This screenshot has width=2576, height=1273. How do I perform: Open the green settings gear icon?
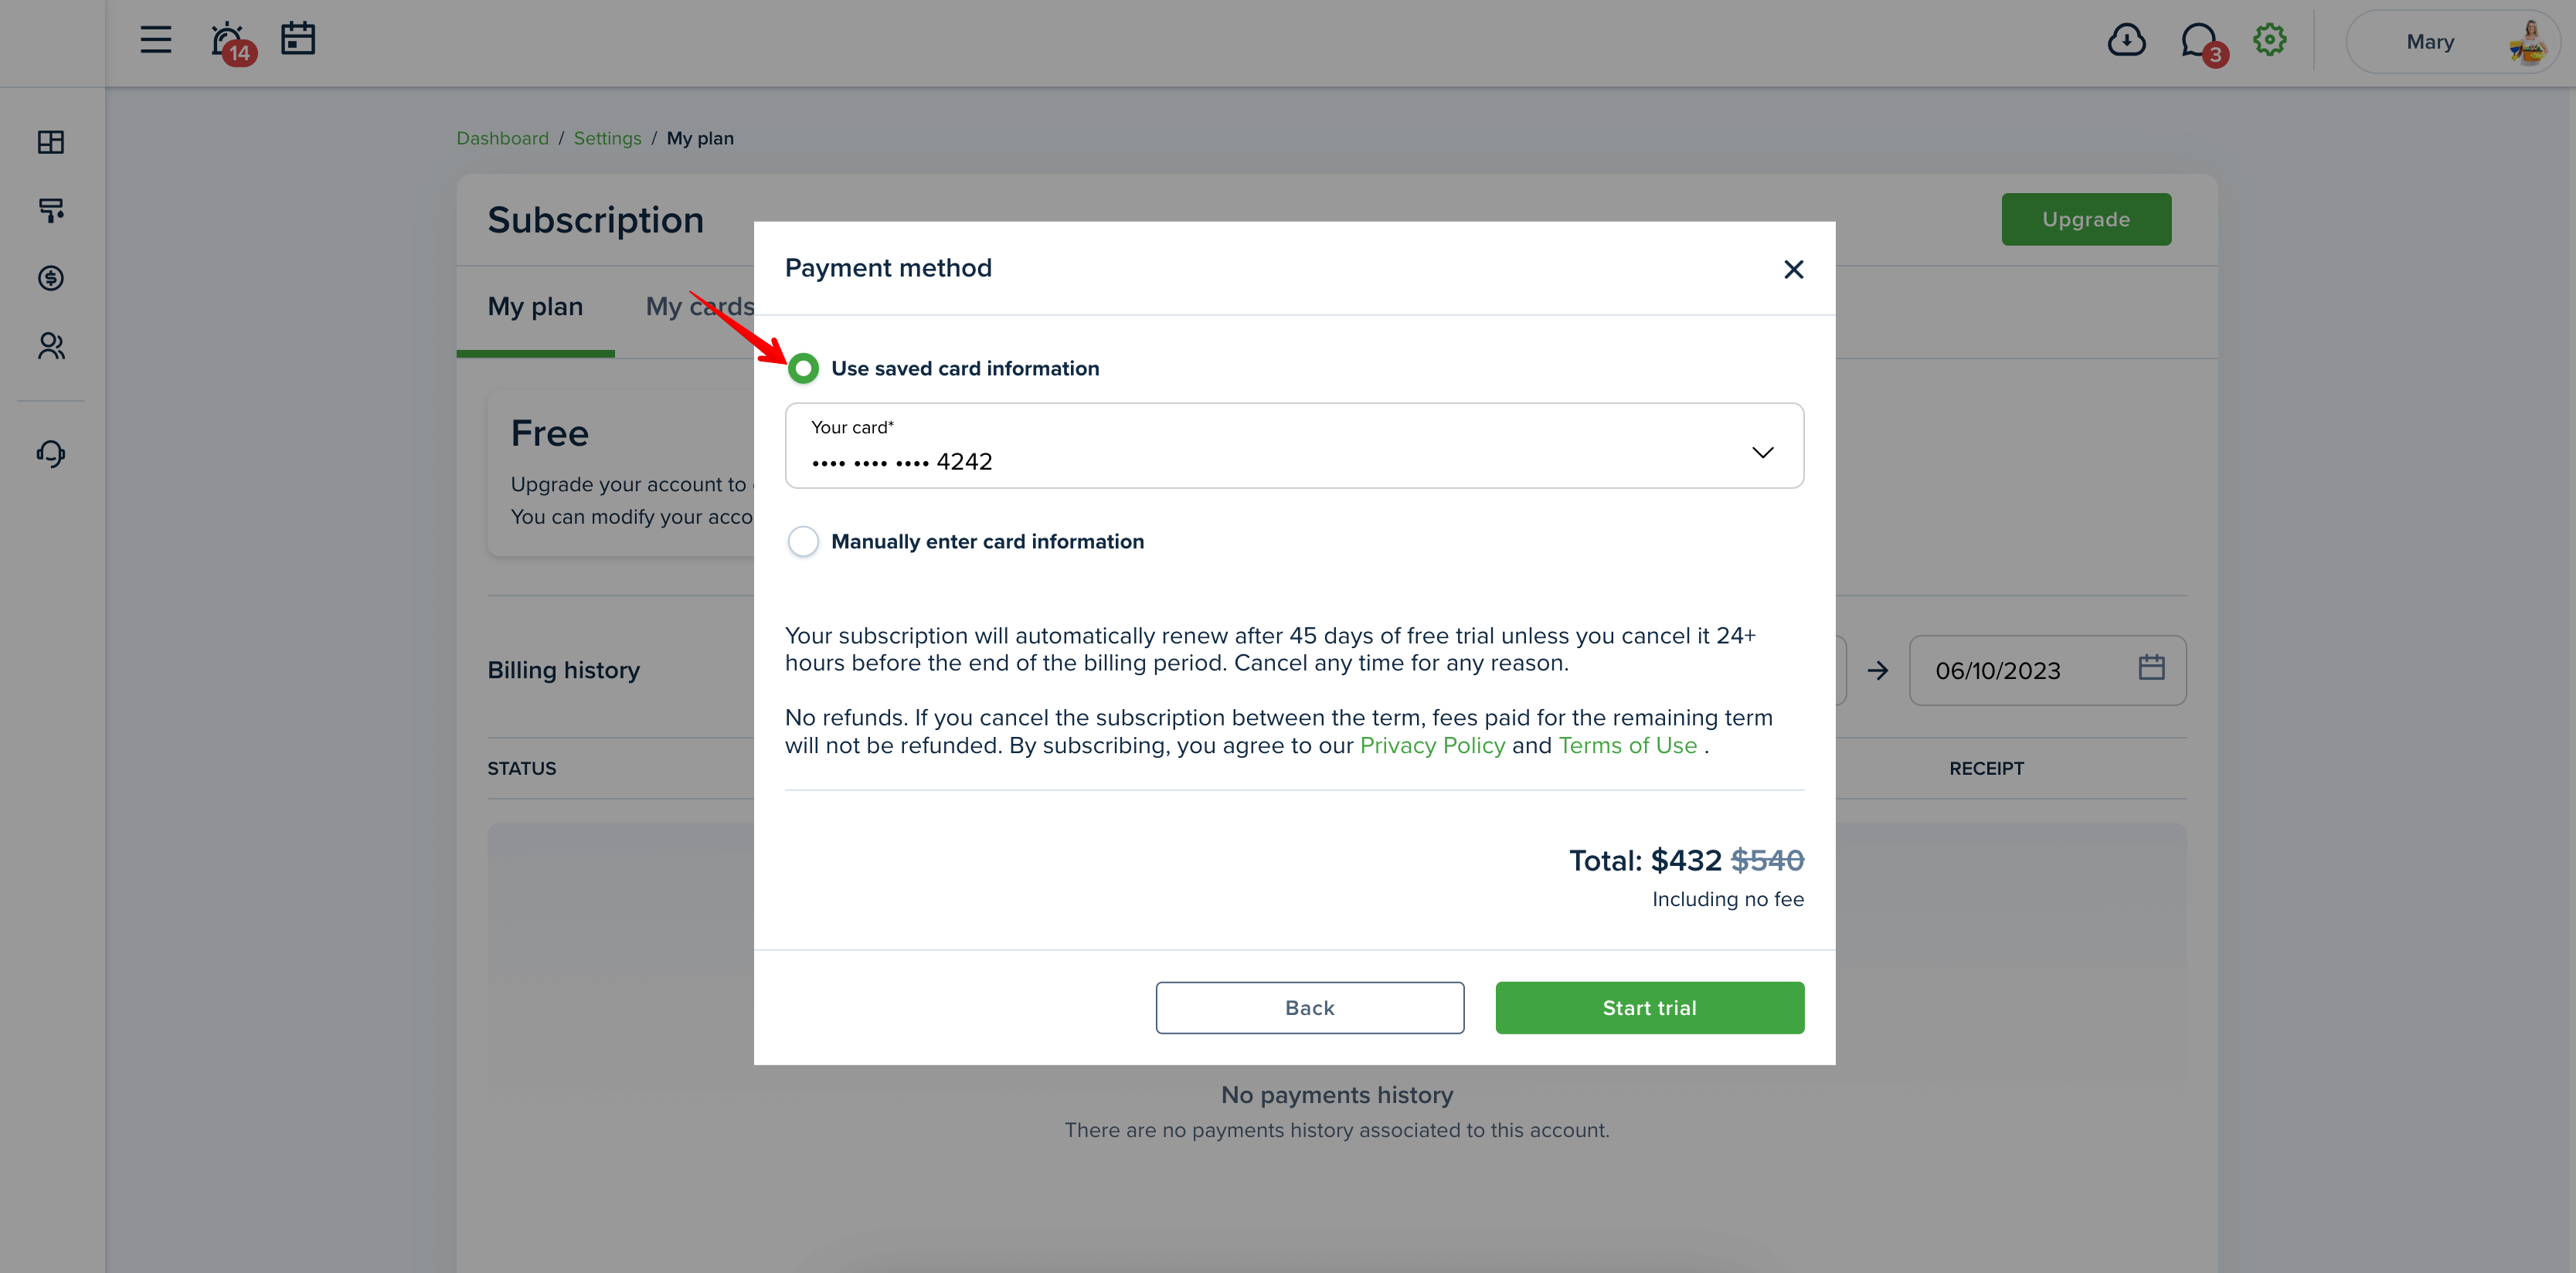click(2269, 40)
